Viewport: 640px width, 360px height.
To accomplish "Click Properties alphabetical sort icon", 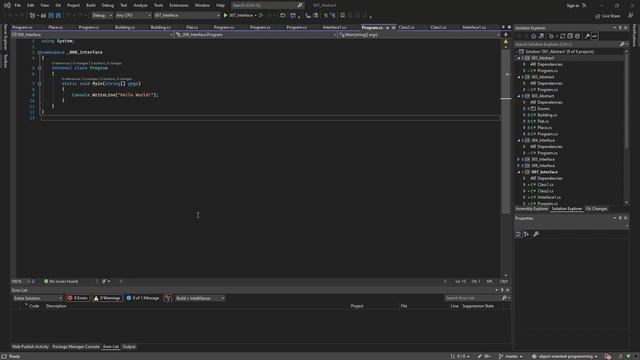I will [527, 234].
